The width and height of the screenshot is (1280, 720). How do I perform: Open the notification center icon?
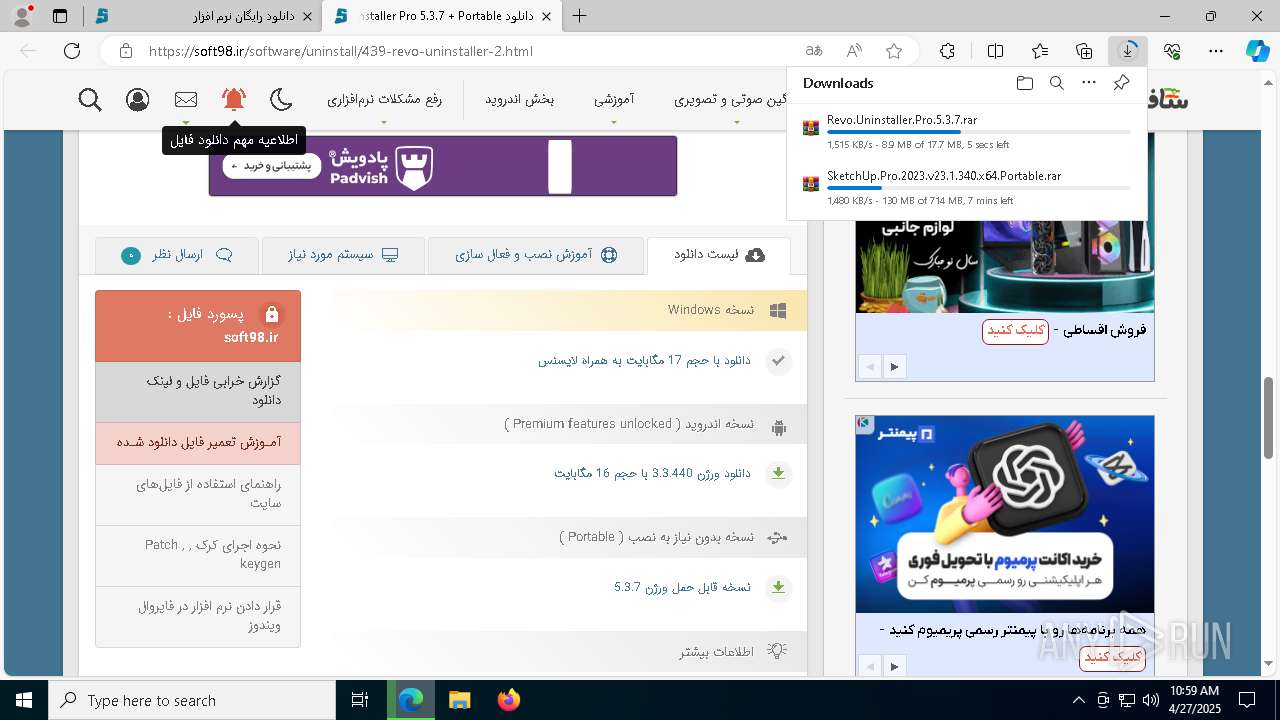tap(1247, 700)
